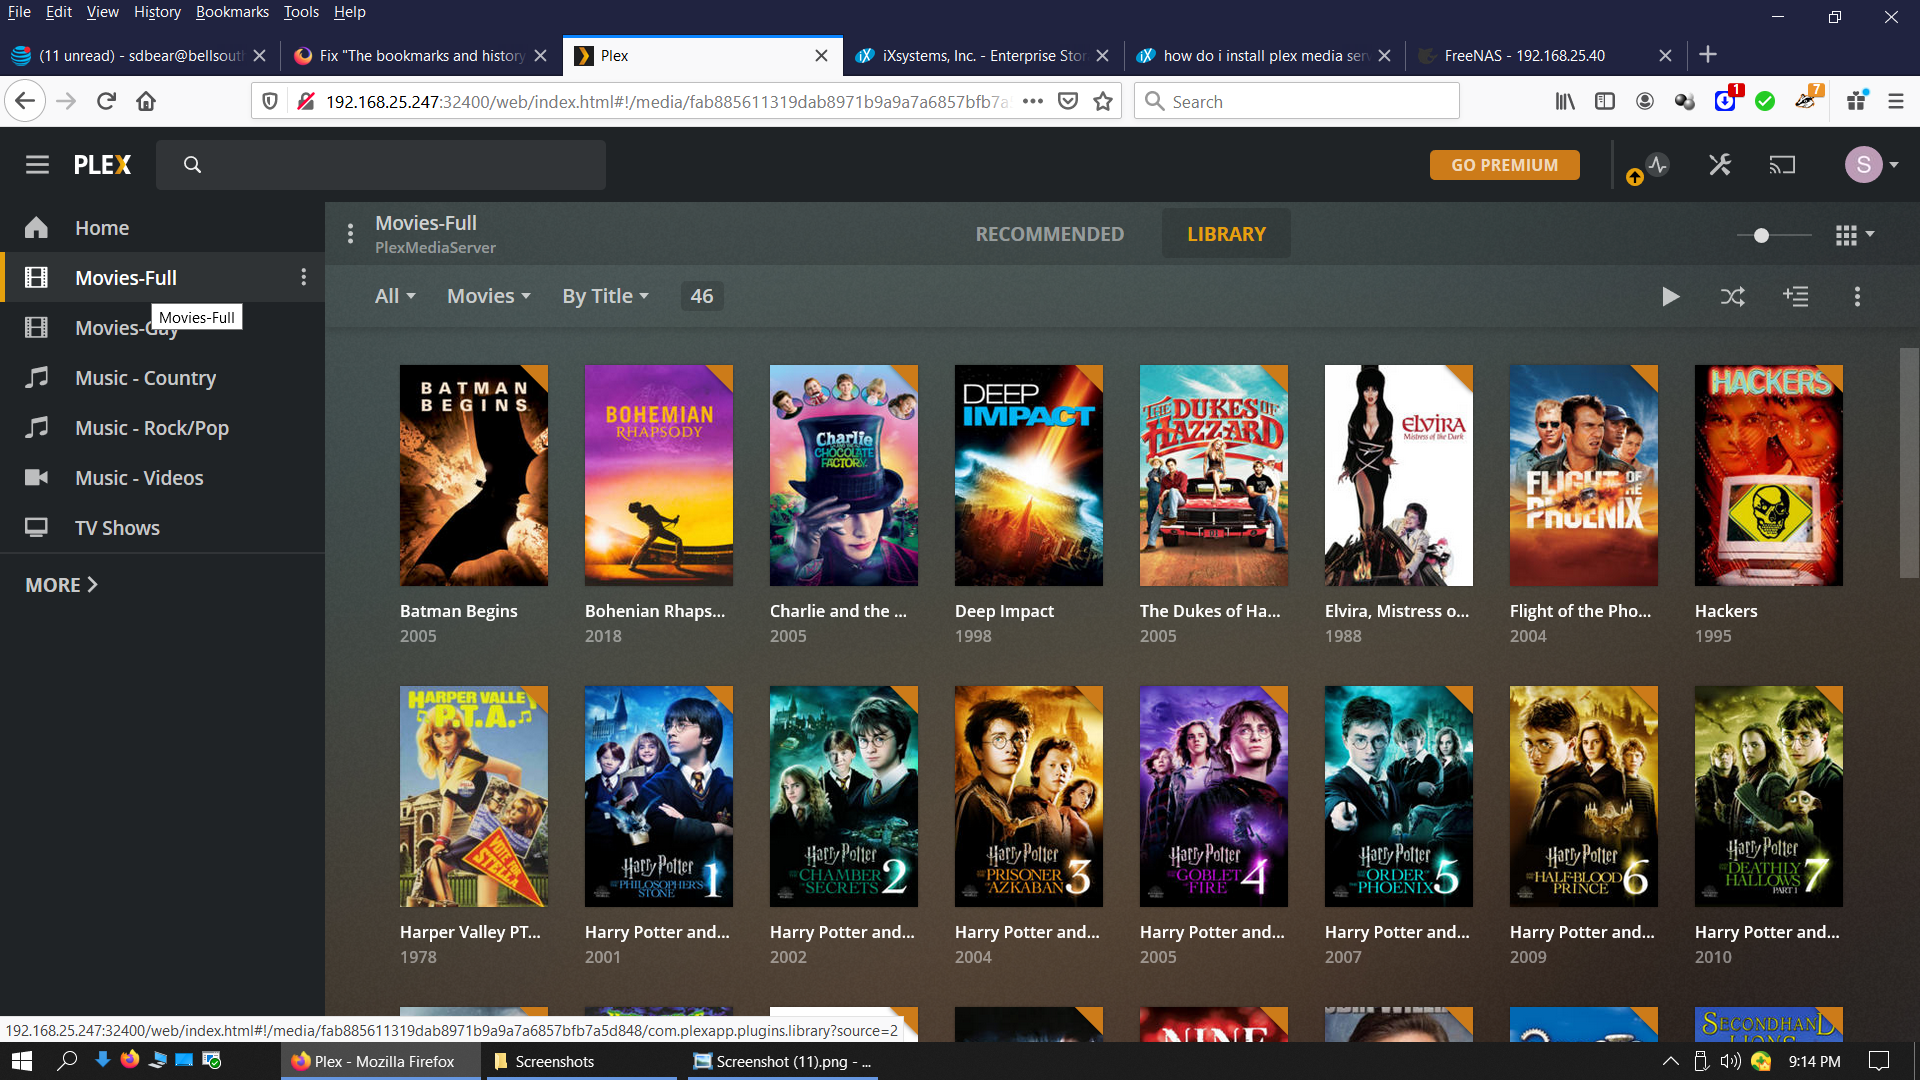
Task: Click the Plex logo
Action: click(x=102, y=165)
